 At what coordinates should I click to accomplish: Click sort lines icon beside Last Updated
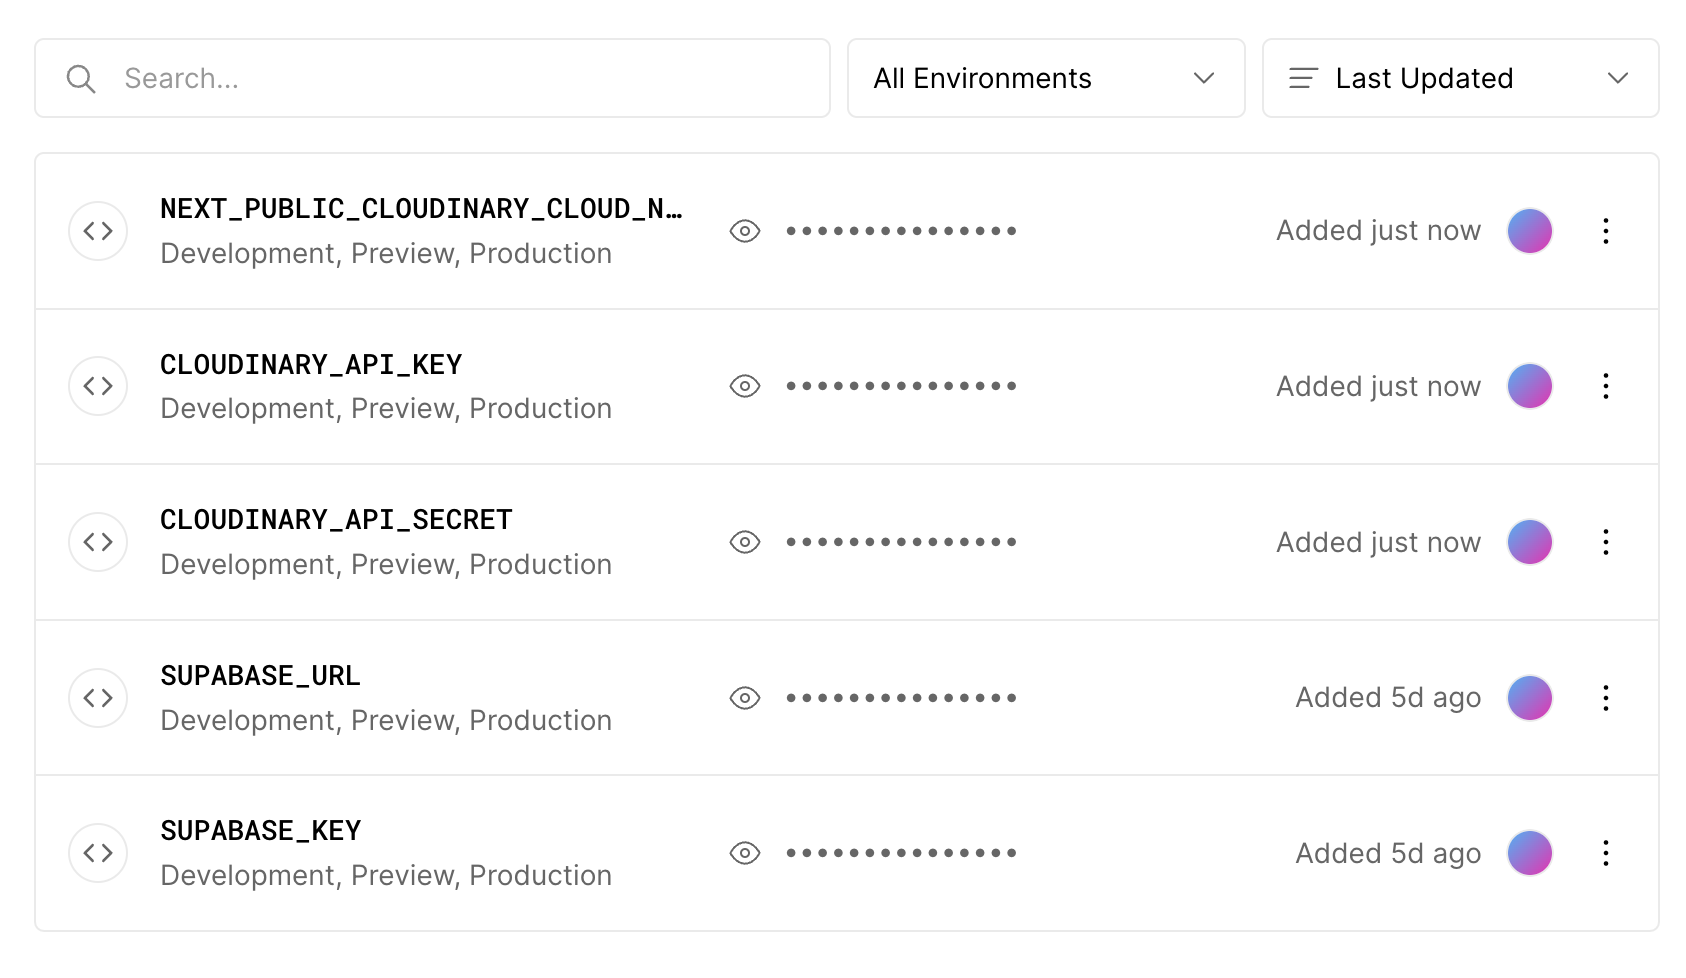click(1303, 78)
